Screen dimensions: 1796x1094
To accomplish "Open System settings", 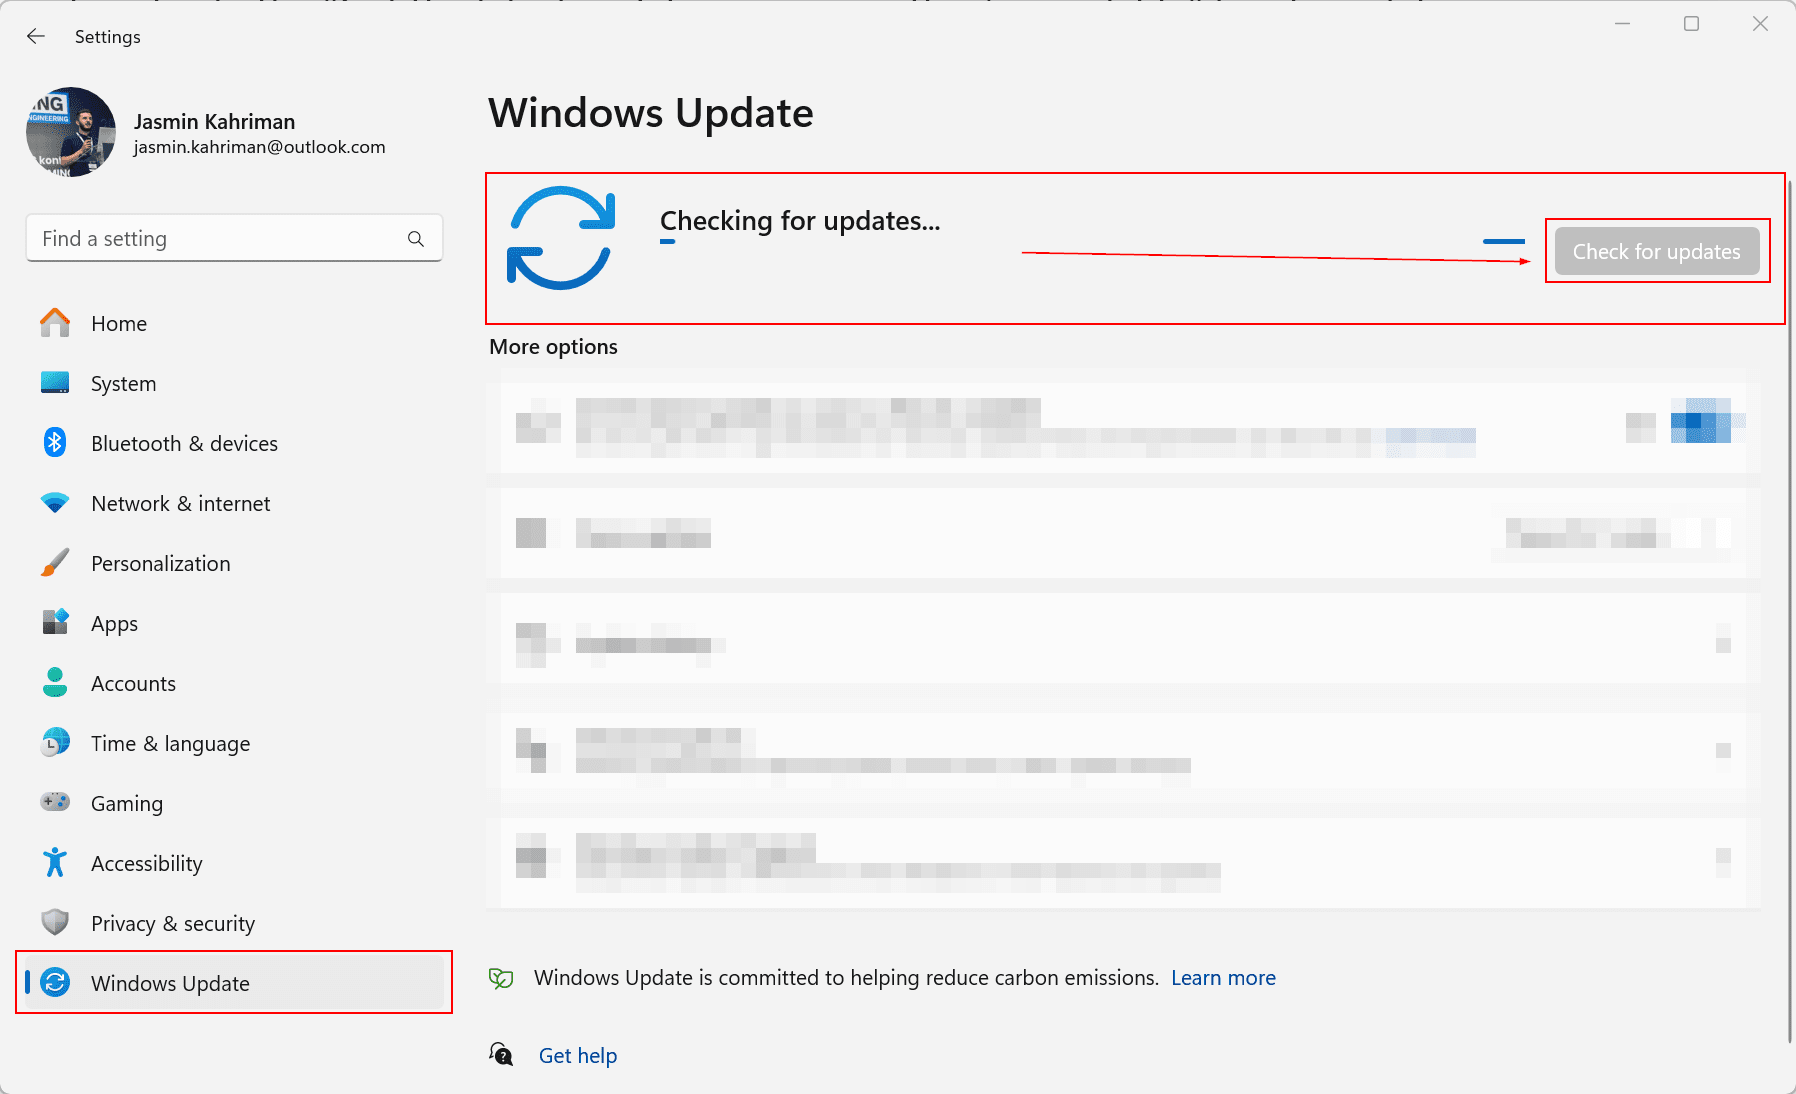I will pos(234,383).
